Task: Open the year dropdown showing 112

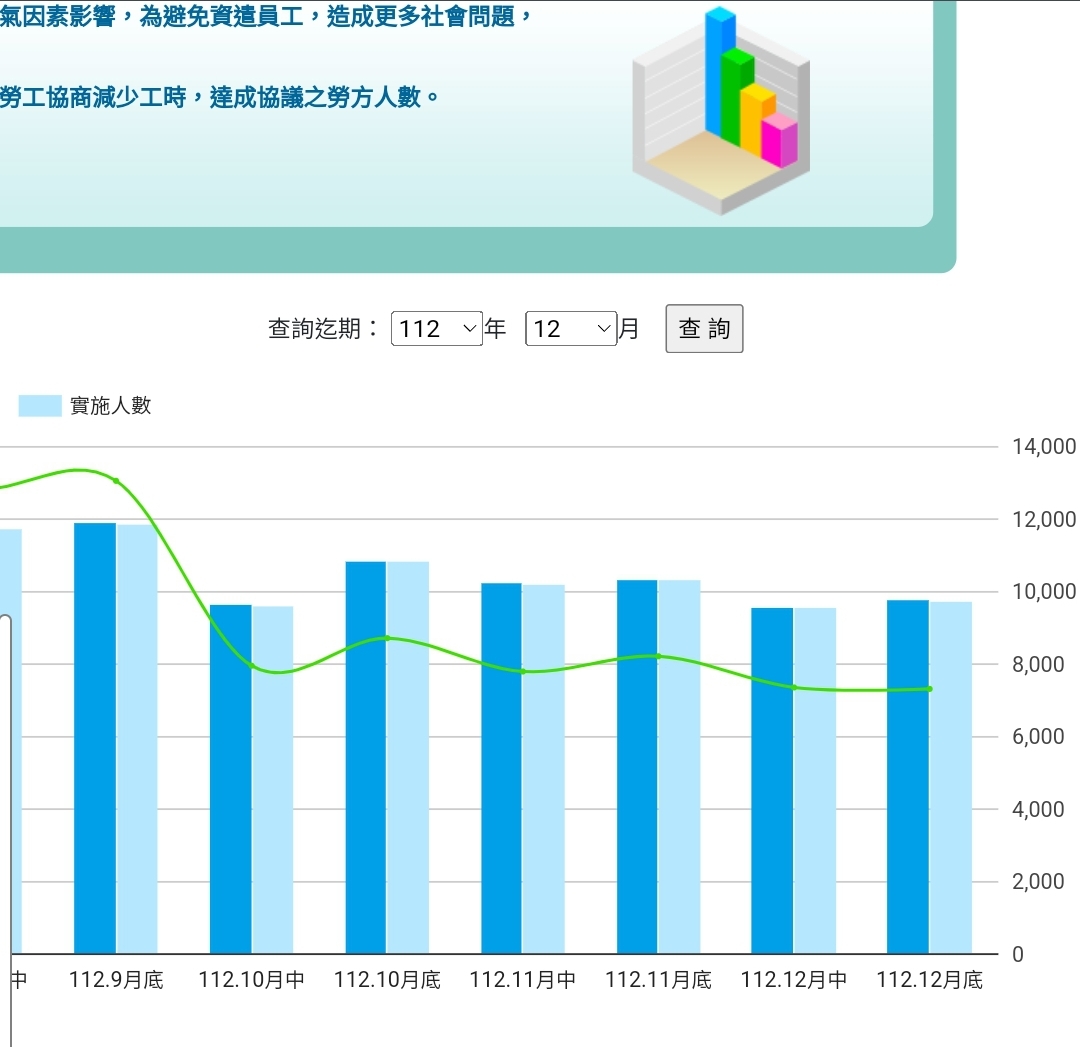Action: (x=437, y=329)
